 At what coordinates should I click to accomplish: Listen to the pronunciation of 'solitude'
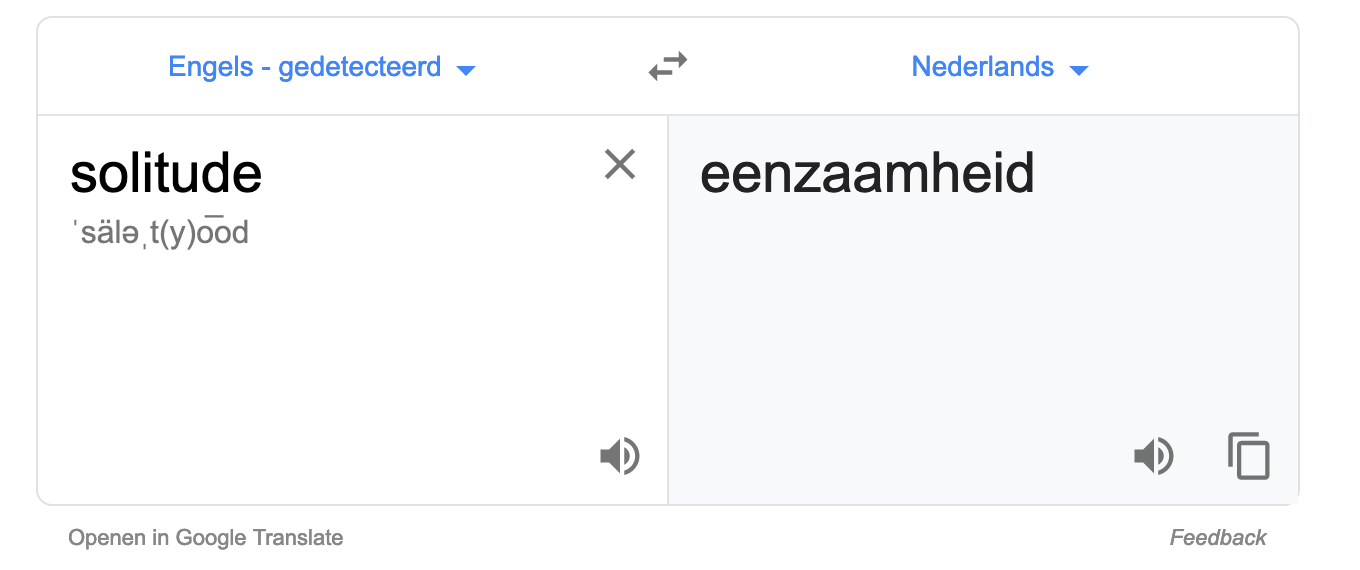pos(619,456)
